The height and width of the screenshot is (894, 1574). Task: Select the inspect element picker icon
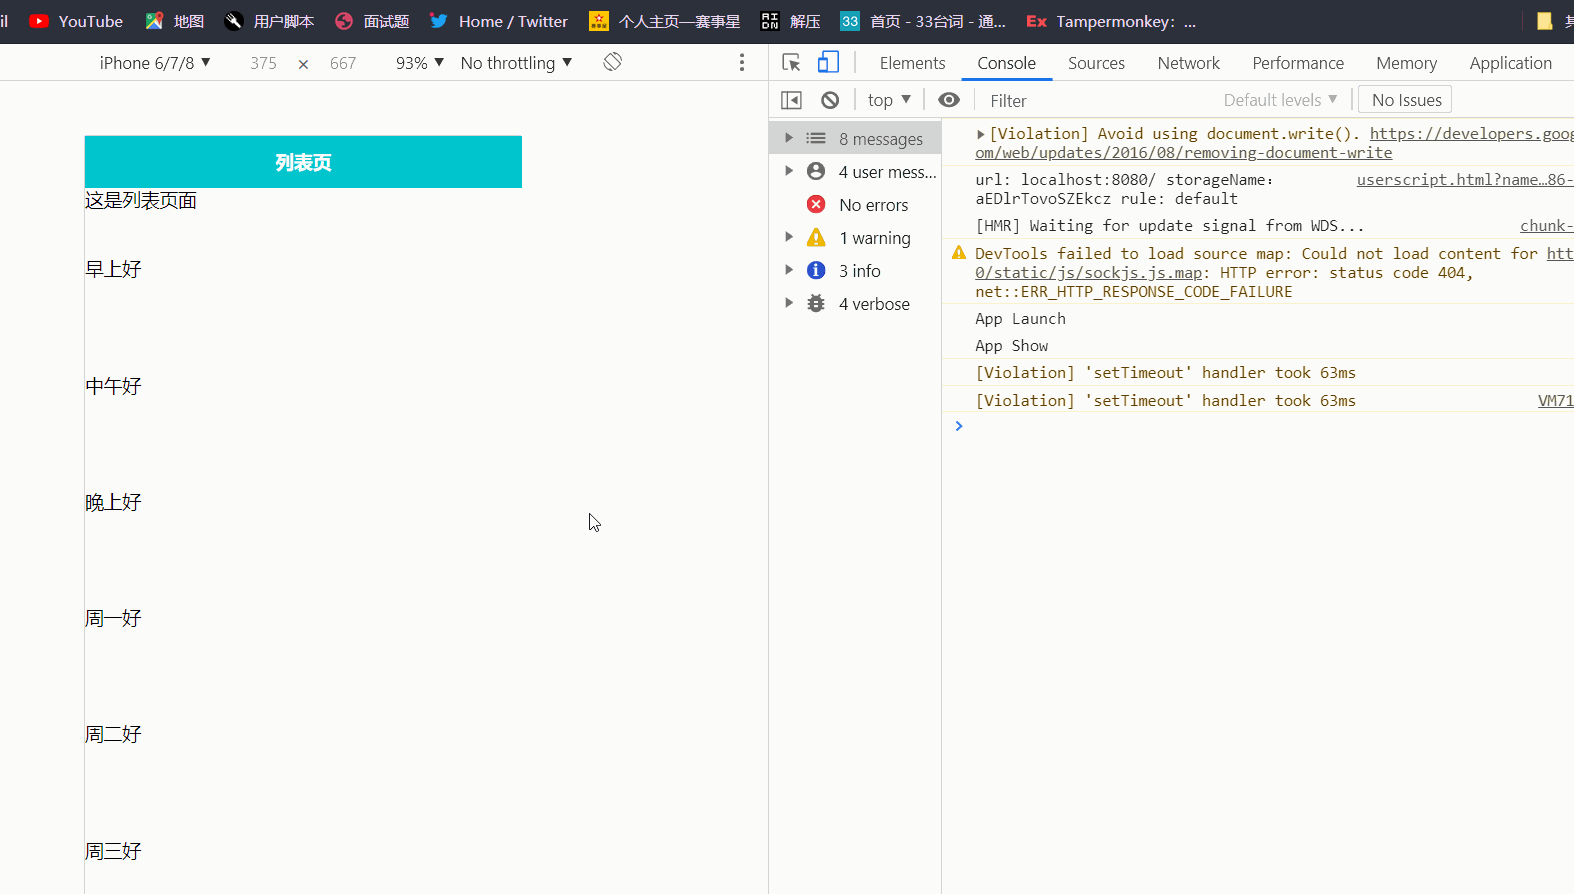(x=791, y=63)
